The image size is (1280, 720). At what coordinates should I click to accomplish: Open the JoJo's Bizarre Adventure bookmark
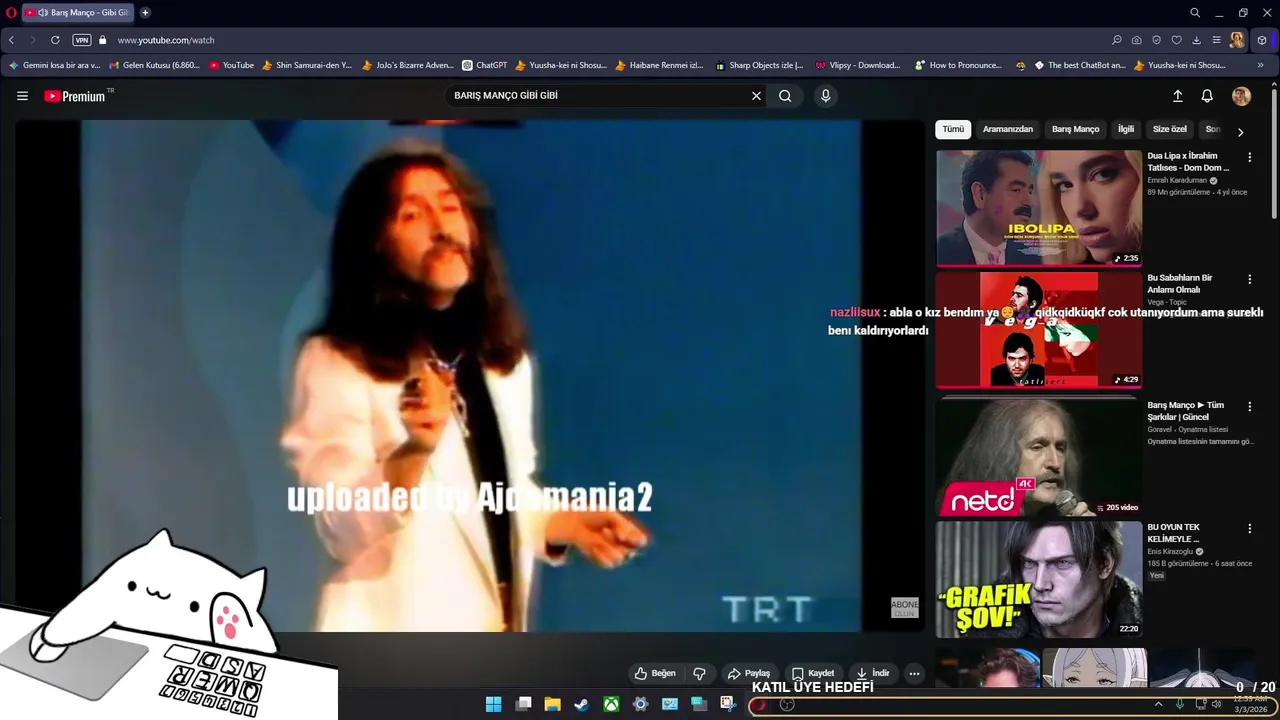coord(408,65)
